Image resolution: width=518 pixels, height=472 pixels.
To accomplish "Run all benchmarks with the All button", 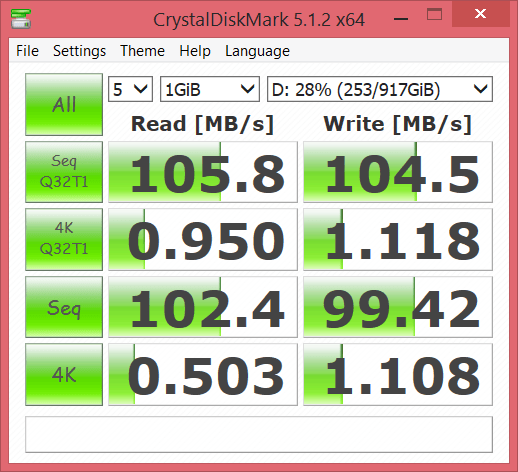I will click(x=64, y=104).
